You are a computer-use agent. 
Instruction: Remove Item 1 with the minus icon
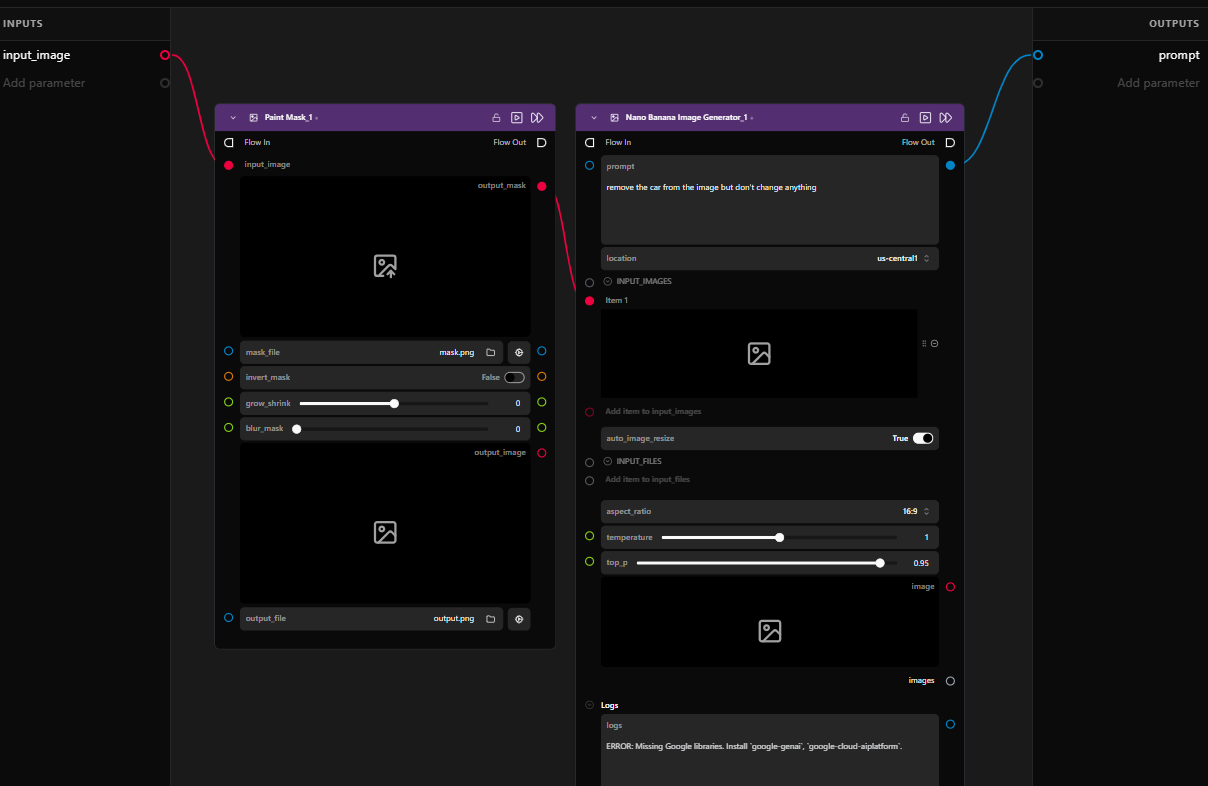pos(935,343)
